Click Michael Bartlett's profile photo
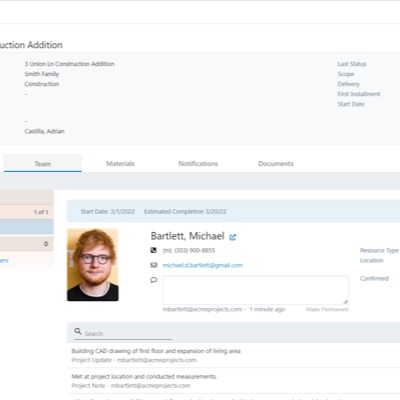 (x=93, y=265)
